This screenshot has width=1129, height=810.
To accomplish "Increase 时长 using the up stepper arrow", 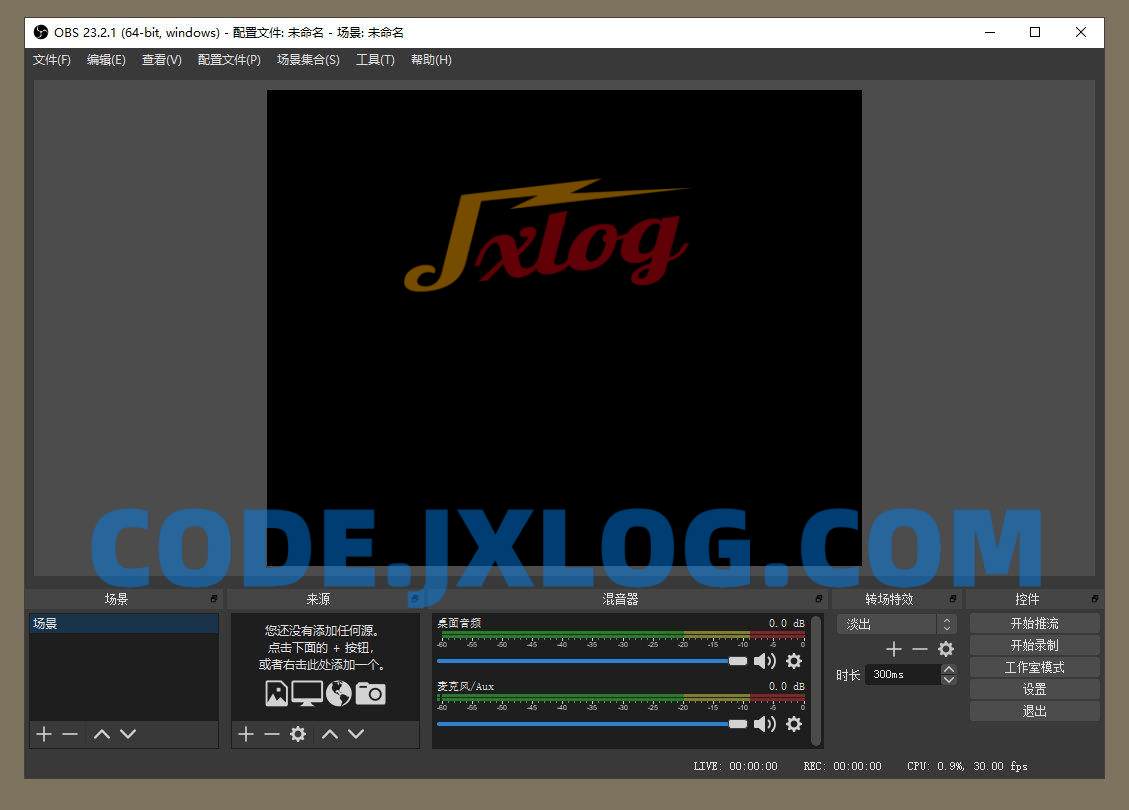I will pyautogui.click(x=948, y=669).
